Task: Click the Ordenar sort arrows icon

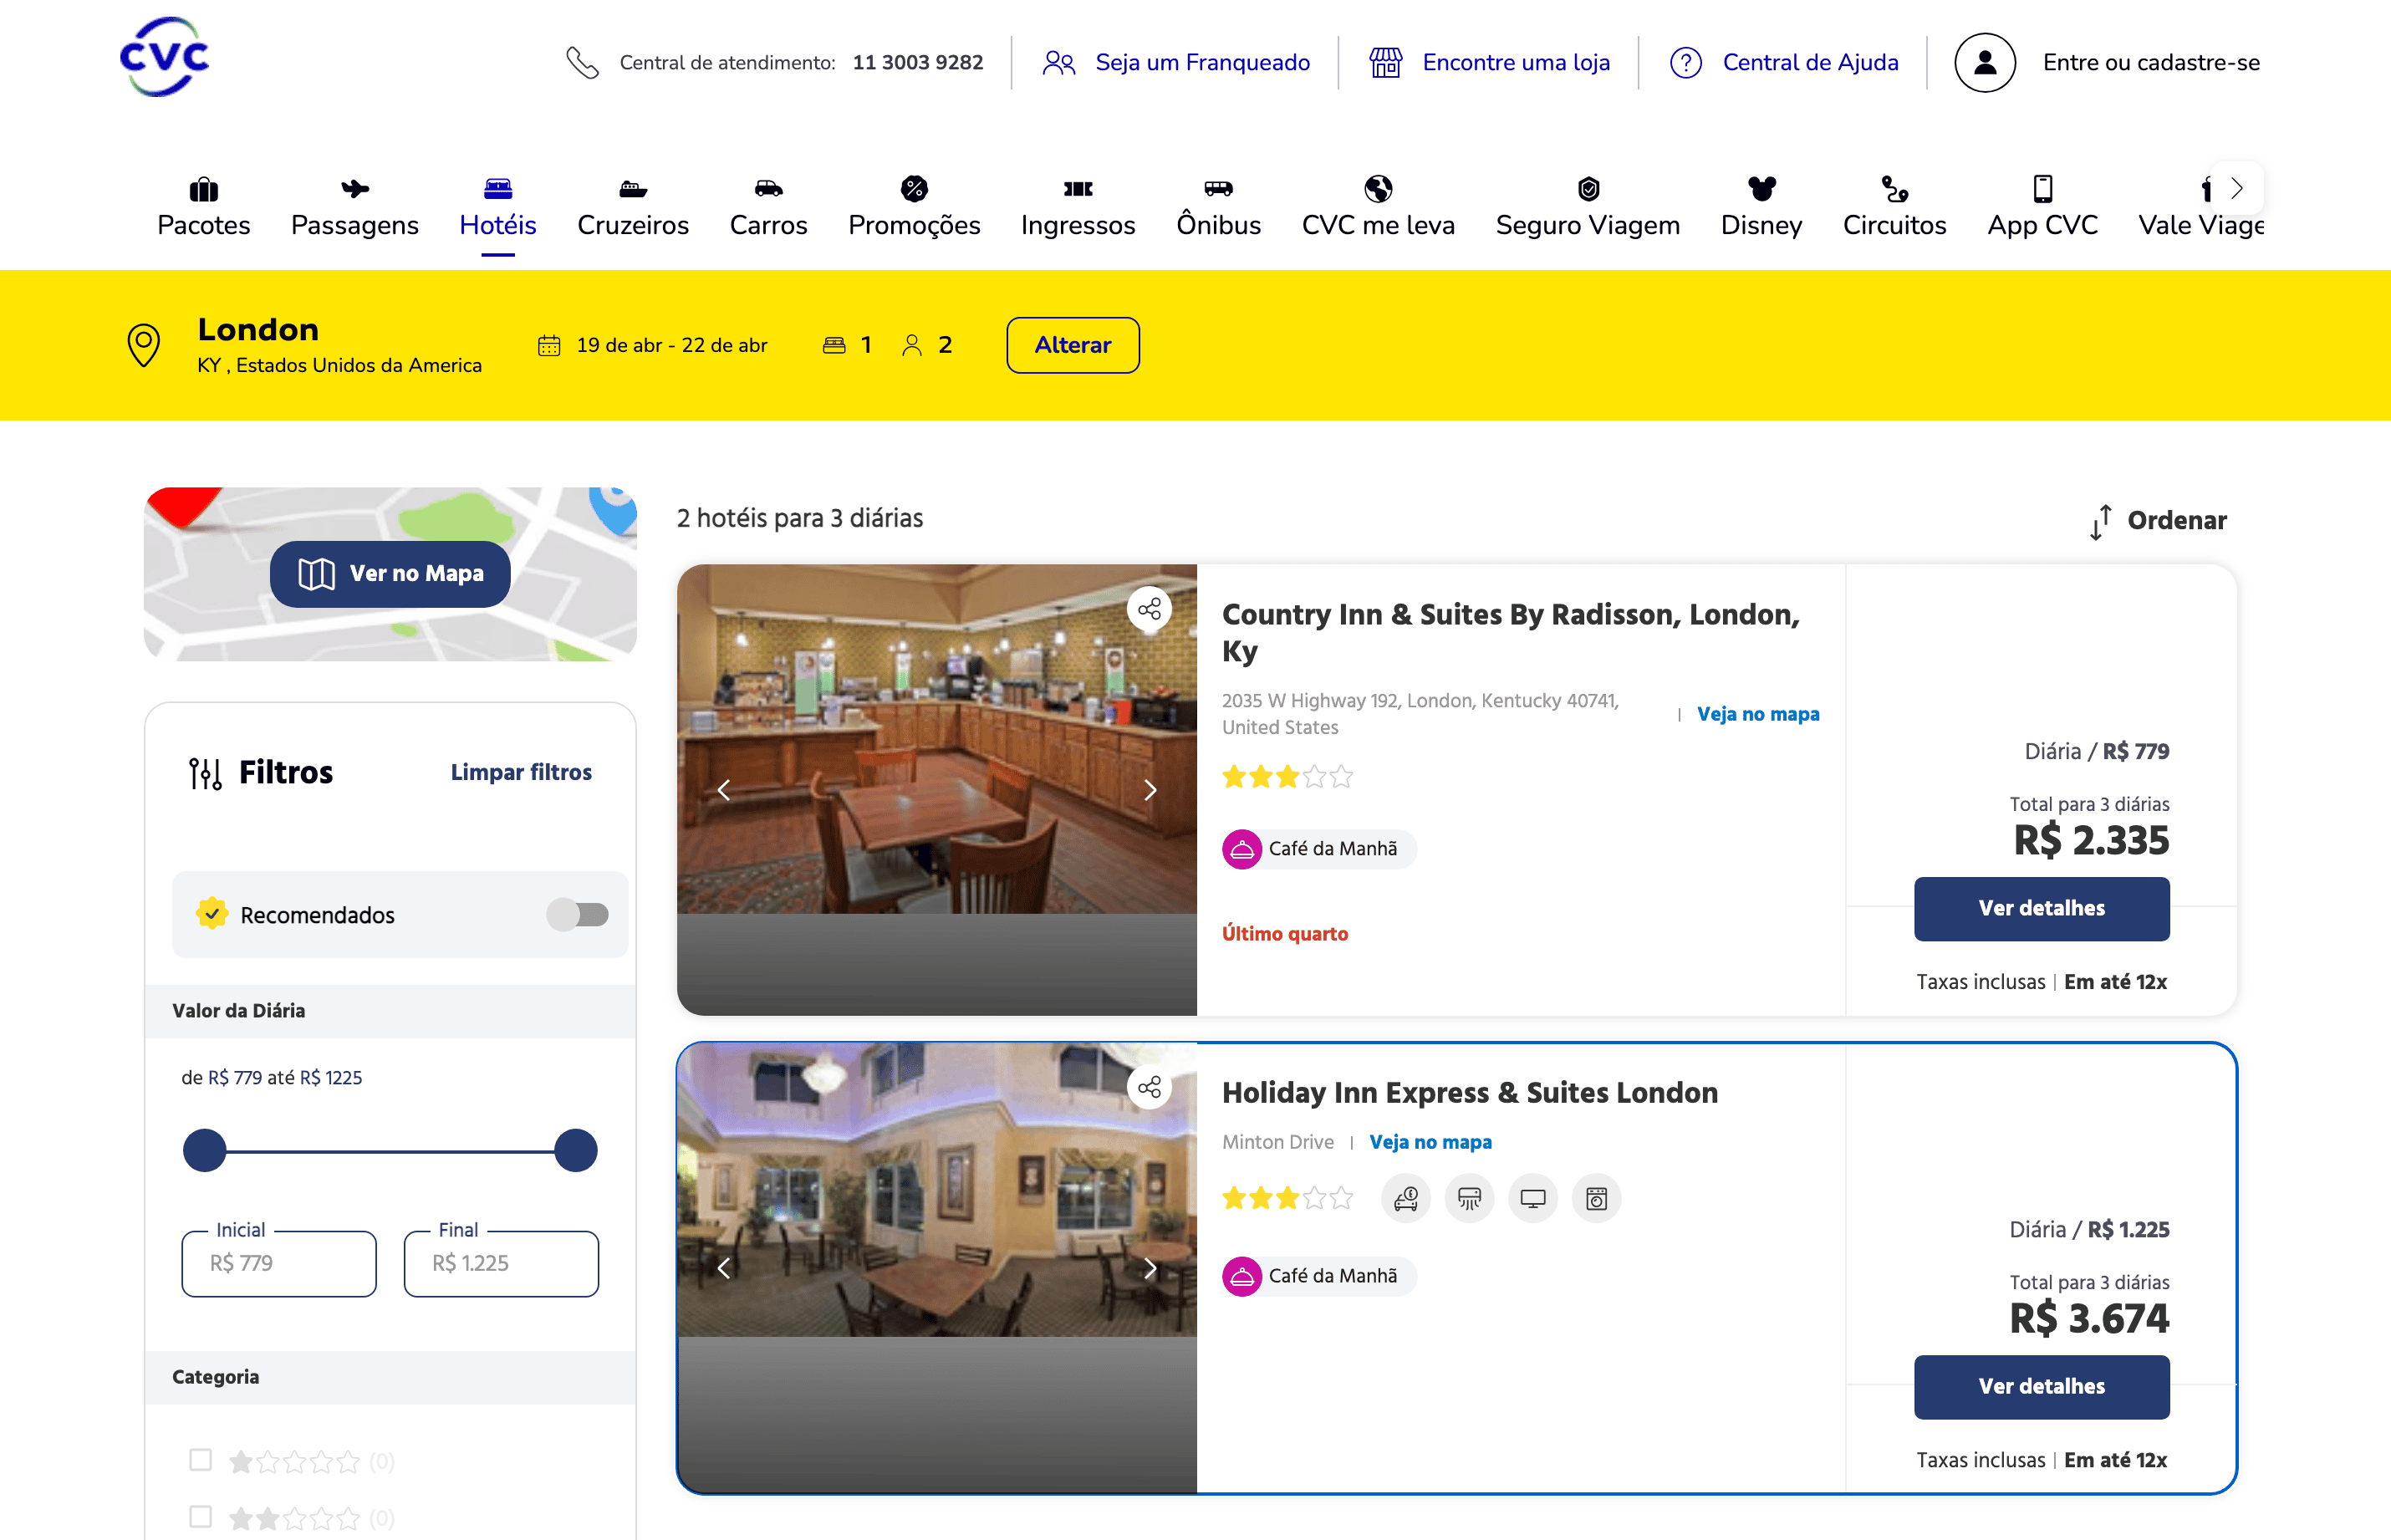Action: [2099, 521]
